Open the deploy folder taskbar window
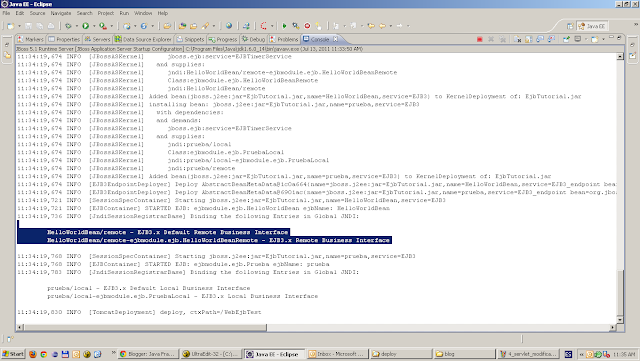The height and width of the screenshot is (361, 640). coord(401,354)
